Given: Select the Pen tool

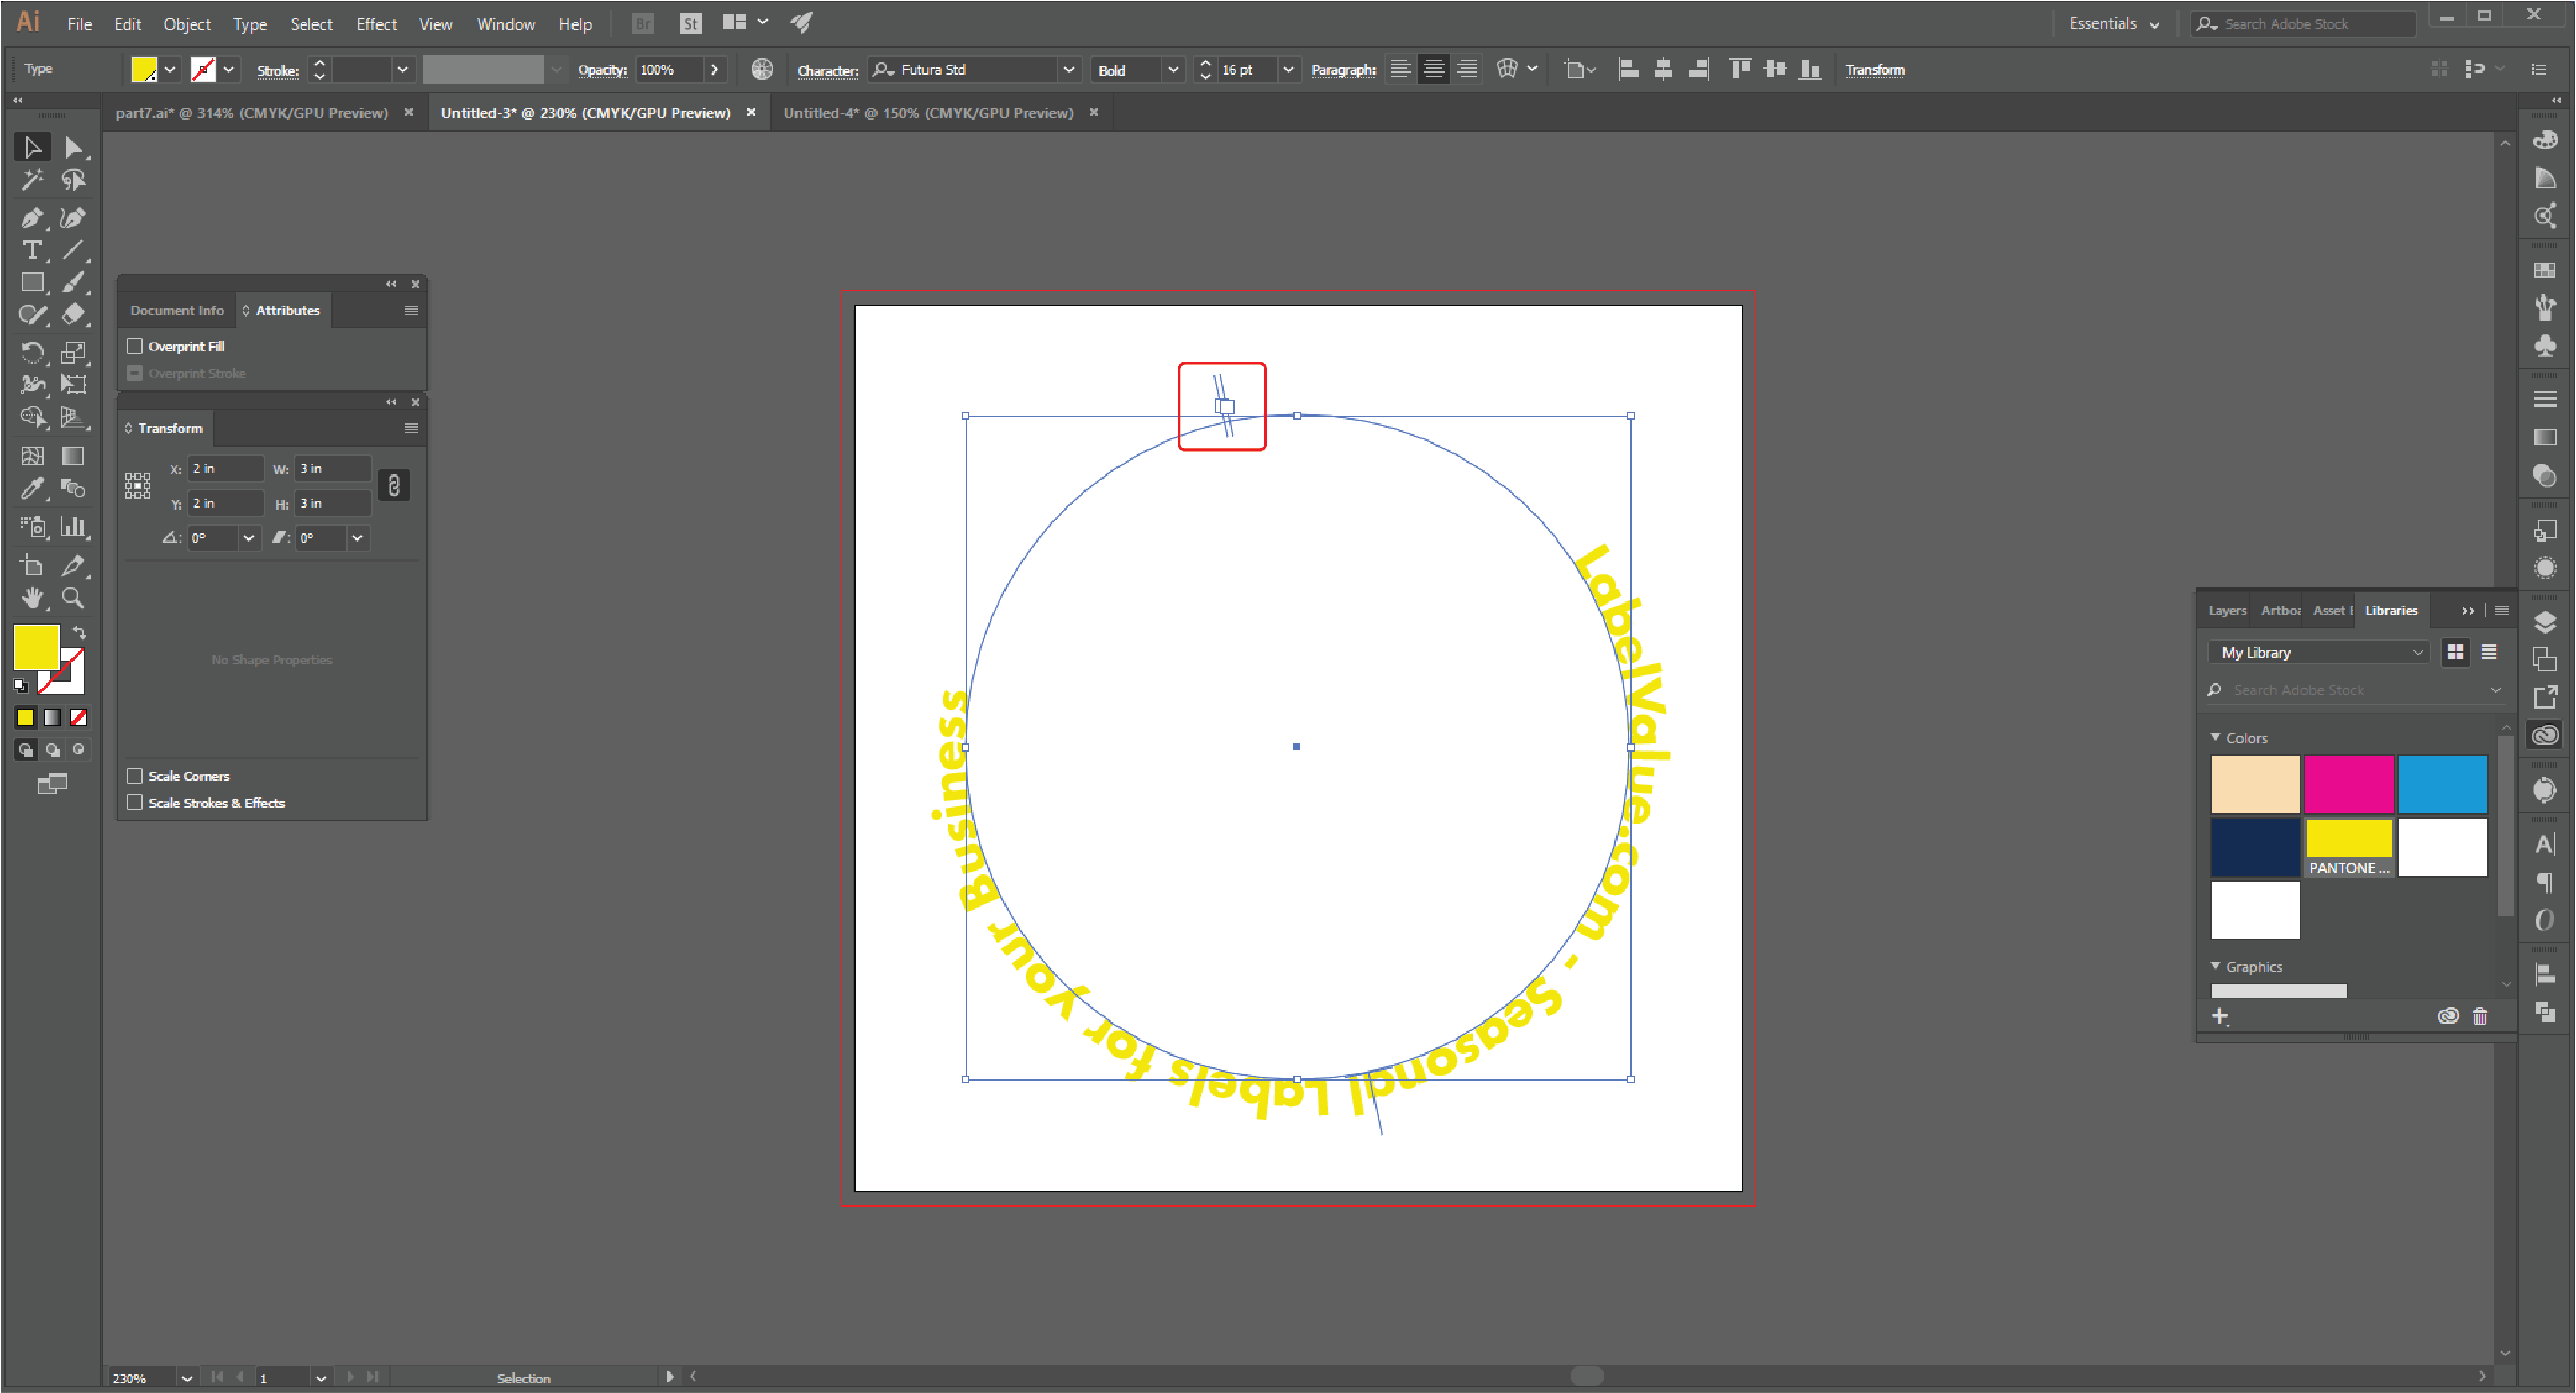Looking at the screenshot, I should (x=32, y=217).
